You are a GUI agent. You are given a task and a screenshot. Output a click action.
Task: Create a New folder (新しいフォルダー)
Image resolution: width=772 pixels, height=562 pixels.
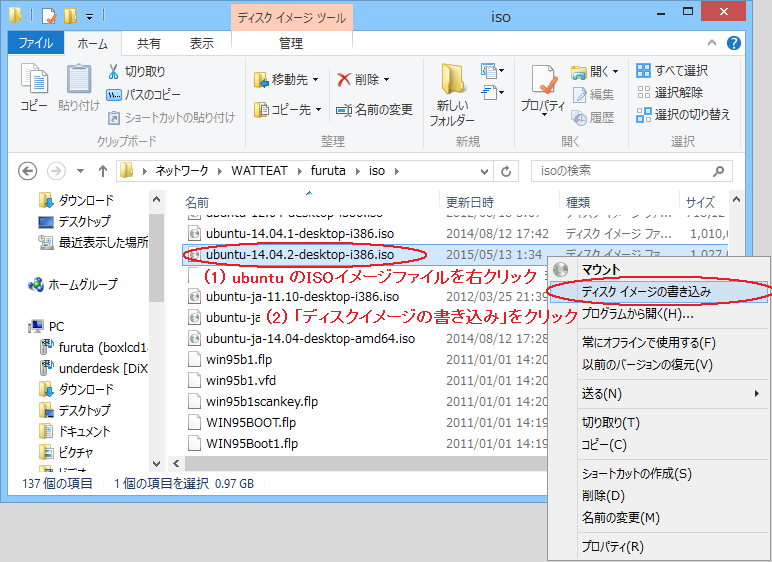(452, 95)
